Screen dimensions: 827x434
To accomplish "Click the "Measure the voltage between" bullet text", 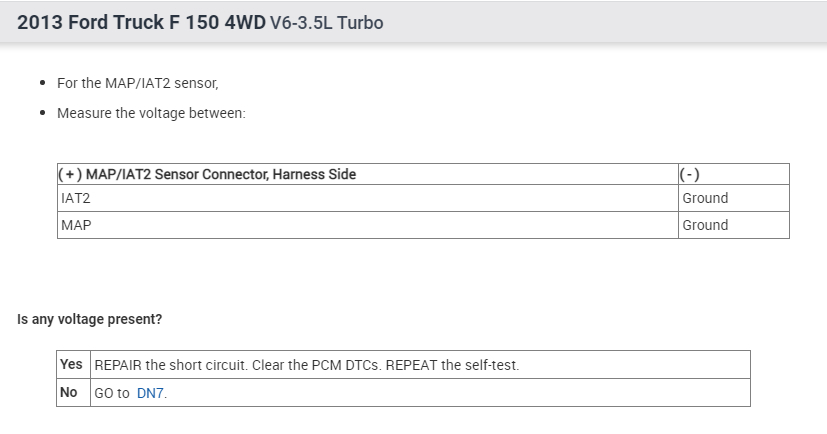I will click(151, 113).
